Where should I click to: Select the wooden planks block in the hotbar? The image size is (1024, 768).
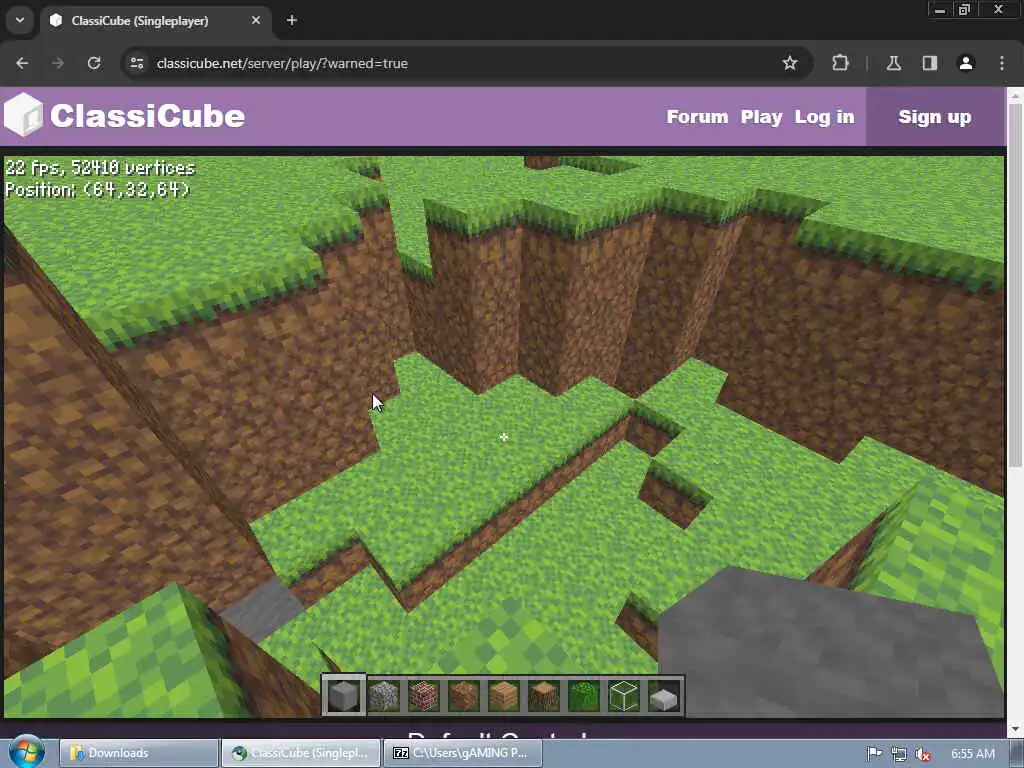[504, 696]
